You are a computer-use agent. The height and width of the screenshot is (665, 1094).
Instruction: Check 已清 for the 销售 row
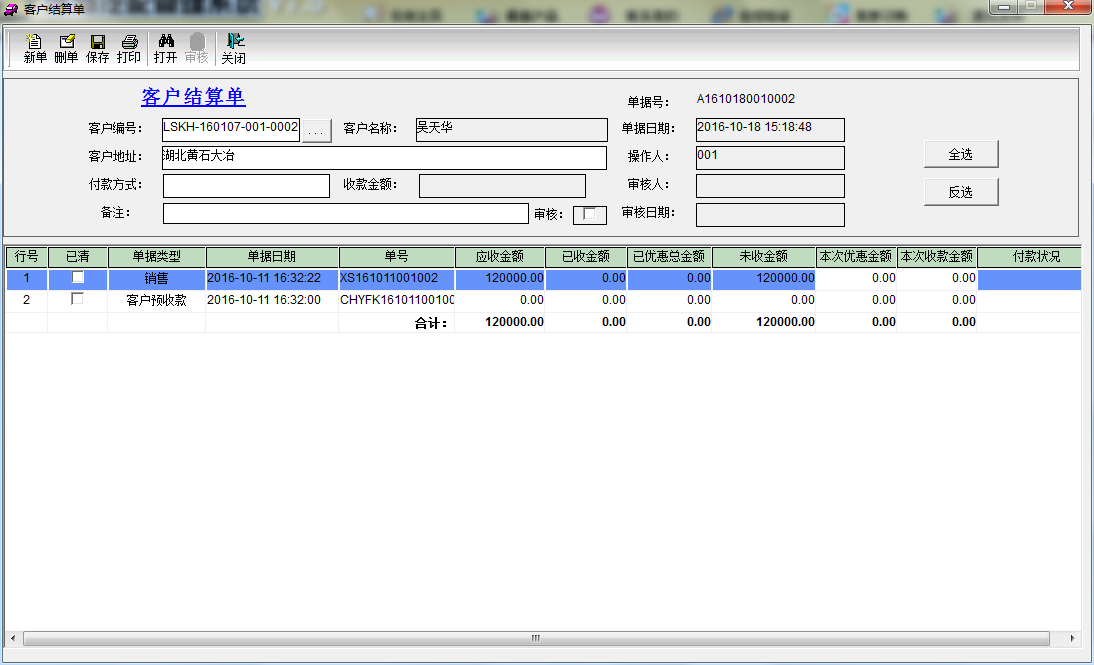click(77, 278)
